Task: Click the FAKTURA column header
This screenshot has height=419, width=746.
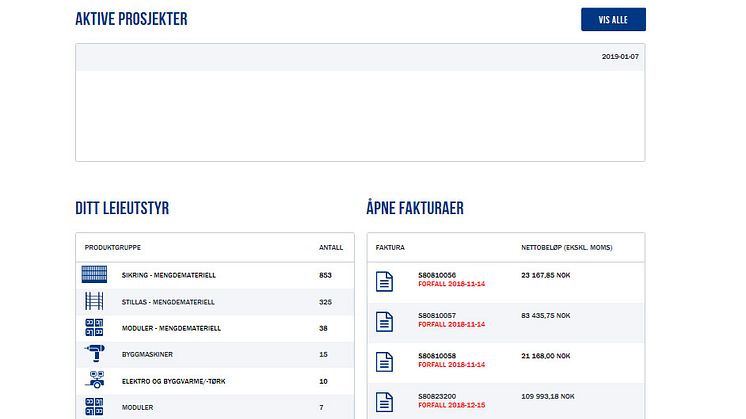Action: click(x=390, y=247)
